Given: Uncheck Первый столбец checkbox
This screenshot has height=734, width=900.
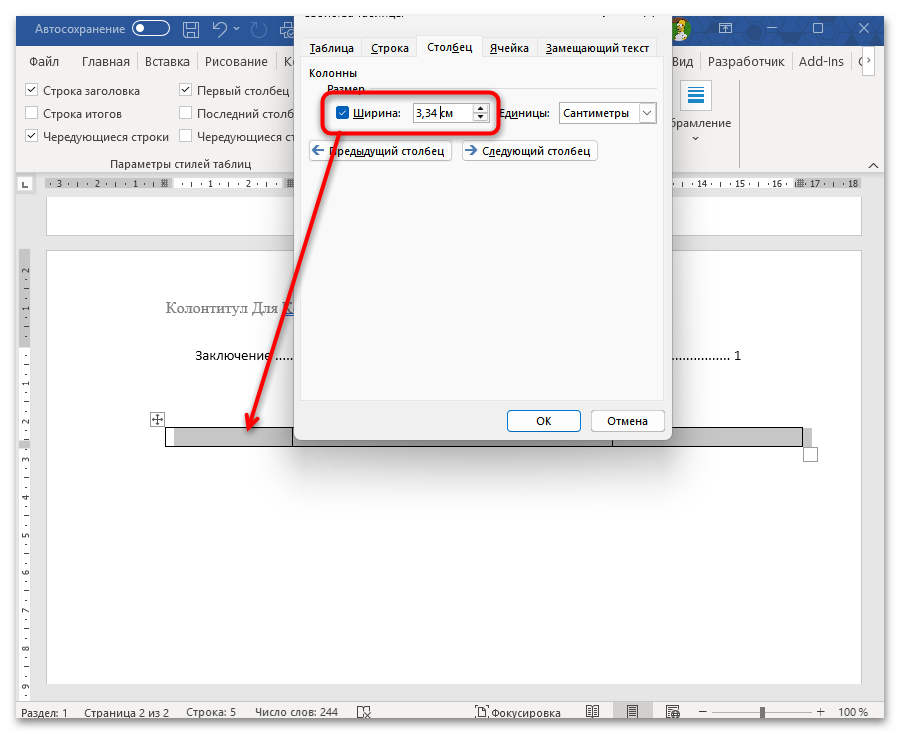Looking at the screenshot, I should pyautogui.click(x=185, y=90).
